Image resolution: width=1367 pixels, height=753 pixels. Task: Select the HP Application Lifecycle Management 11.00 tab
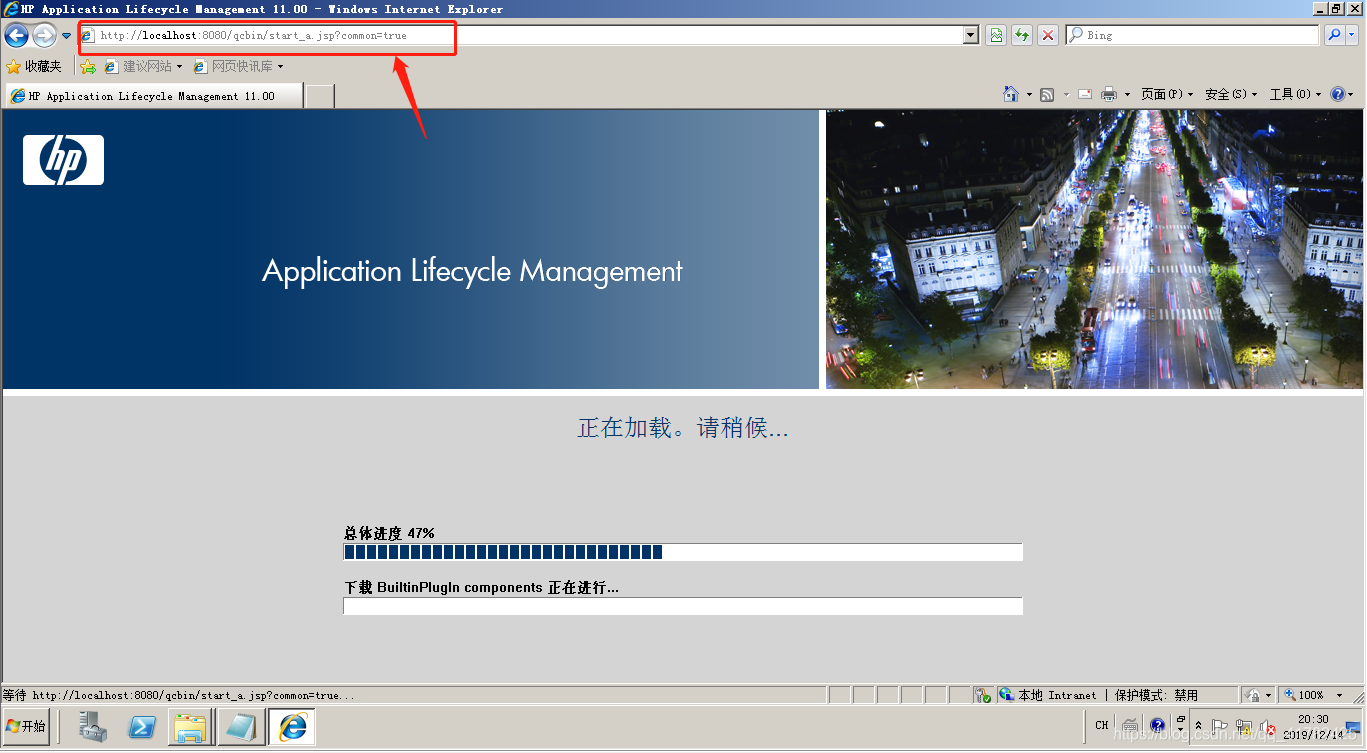(154, 96)
